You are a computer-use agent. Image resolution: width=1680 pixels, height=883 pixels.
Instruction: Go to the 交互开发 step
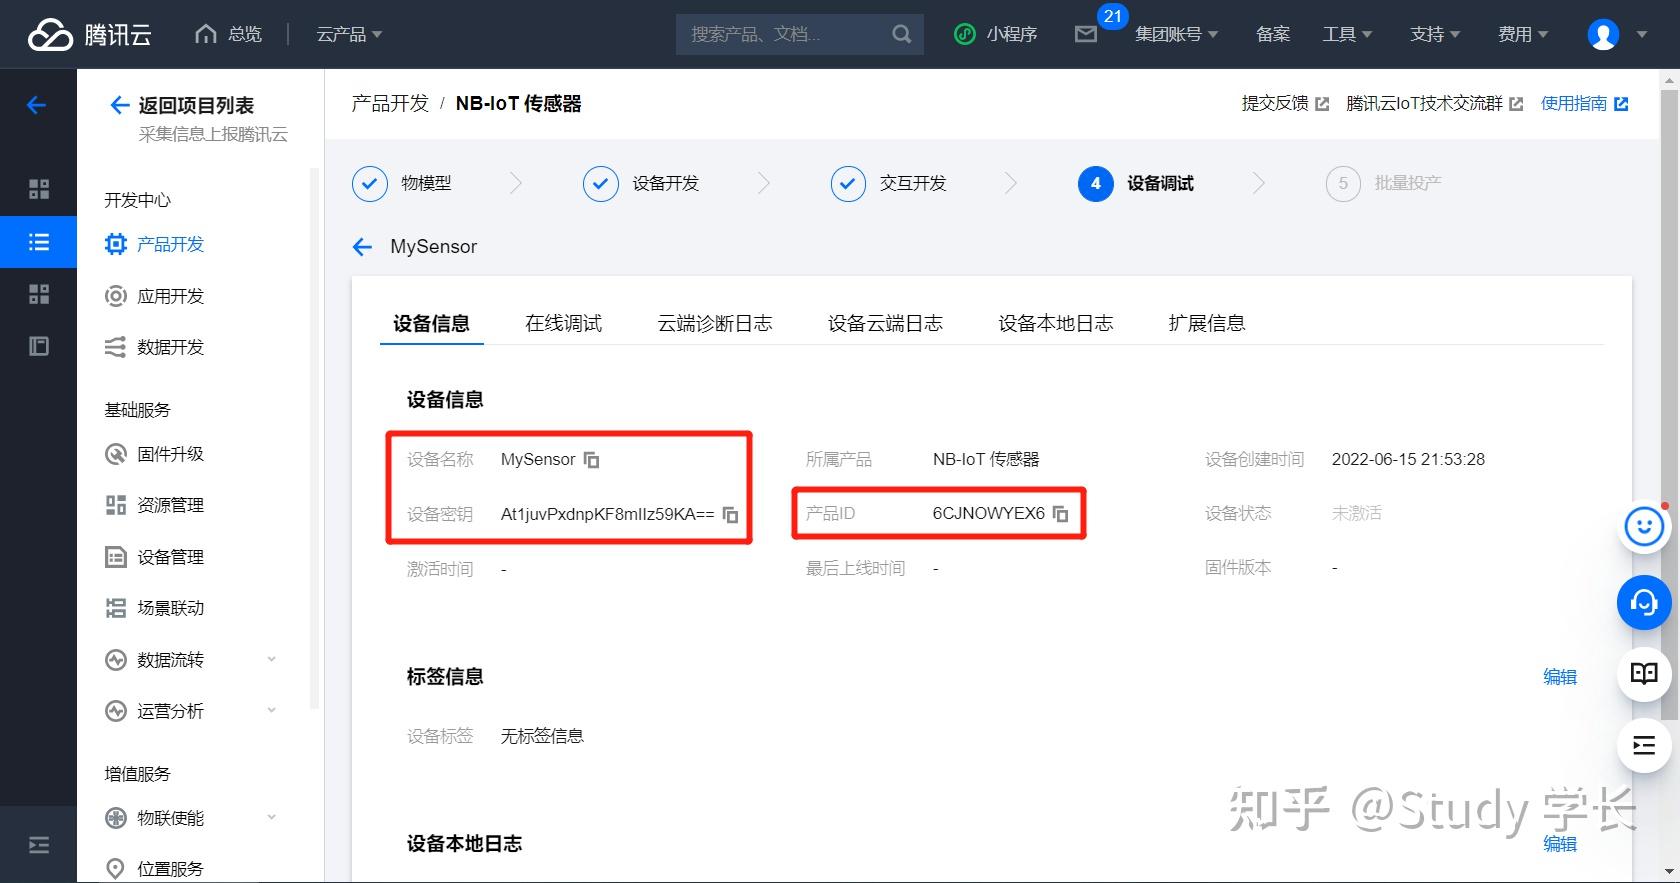point(888,183)
